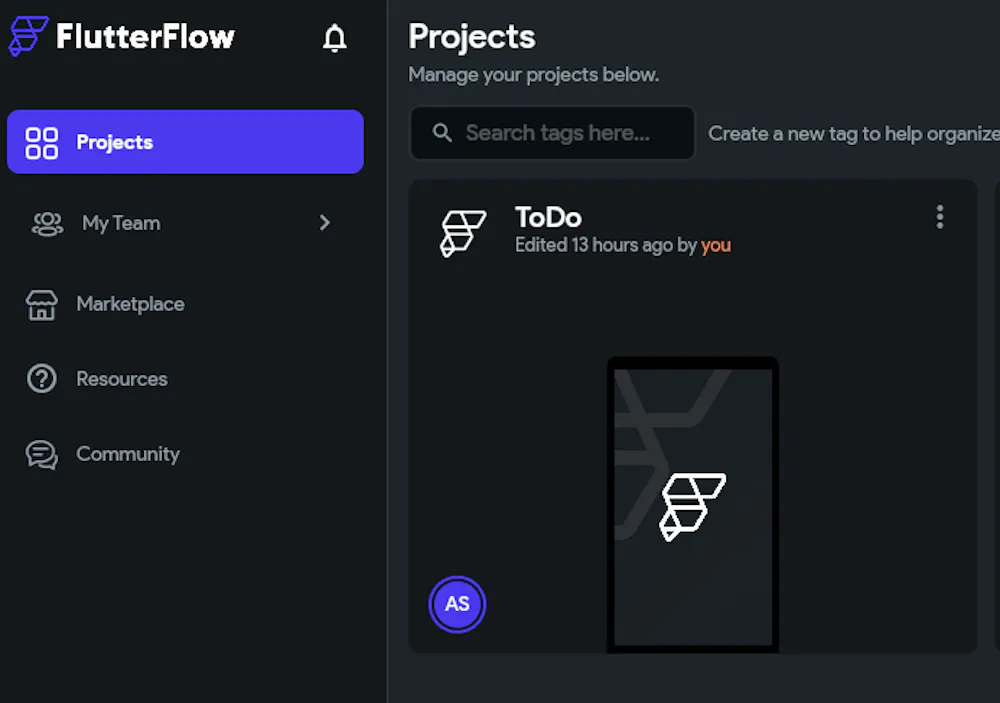Viewport: 1000px width, 703px height.
Task: Click the search magnifier icon
Action: 442,133
